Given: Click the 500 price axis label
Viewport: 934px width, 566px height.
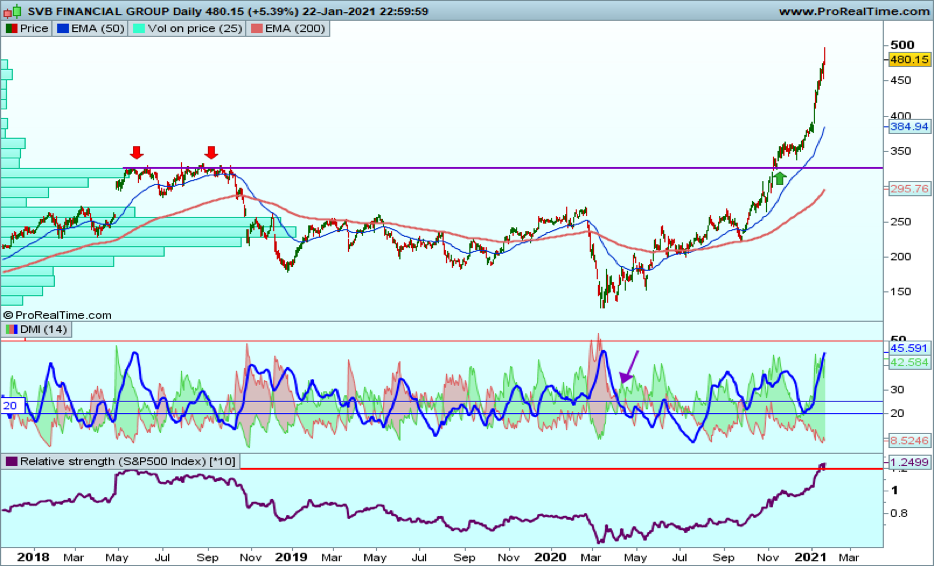Looking at the screenshot, I should [902, 45].
